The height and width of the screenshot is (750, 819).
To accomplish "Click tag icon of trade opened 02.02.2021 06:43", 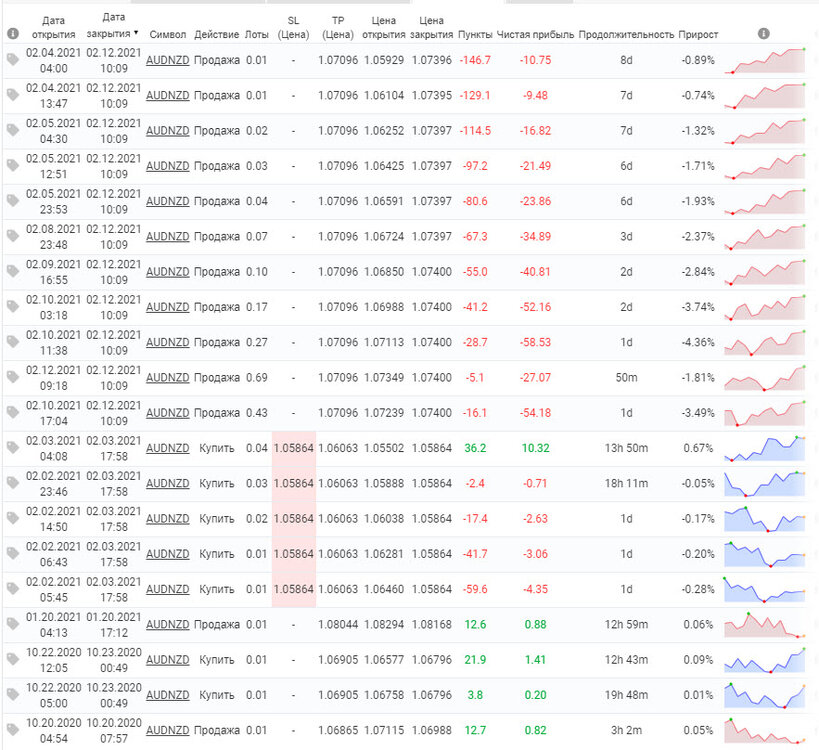I will tap(13, 554).
